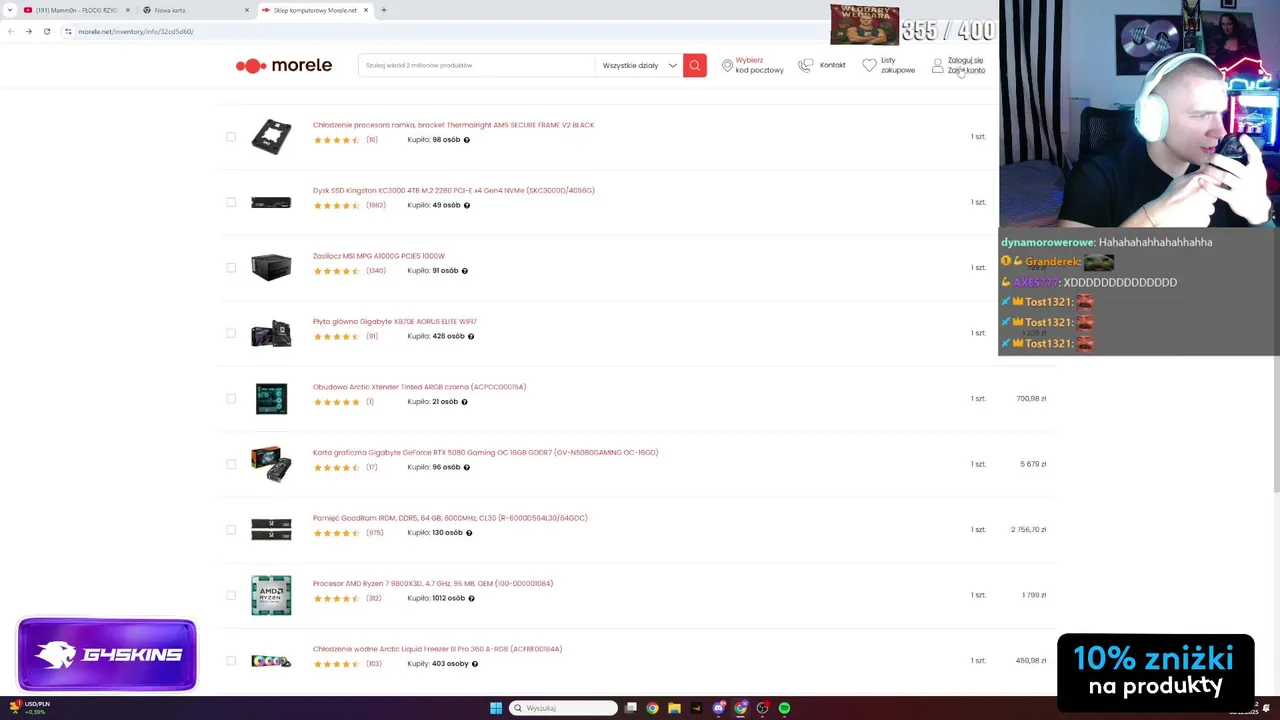Screen dimensions: 1280x720
Task: Click the info icon next to Kupiło: 130 osób
Action: [x=469, y=533]
